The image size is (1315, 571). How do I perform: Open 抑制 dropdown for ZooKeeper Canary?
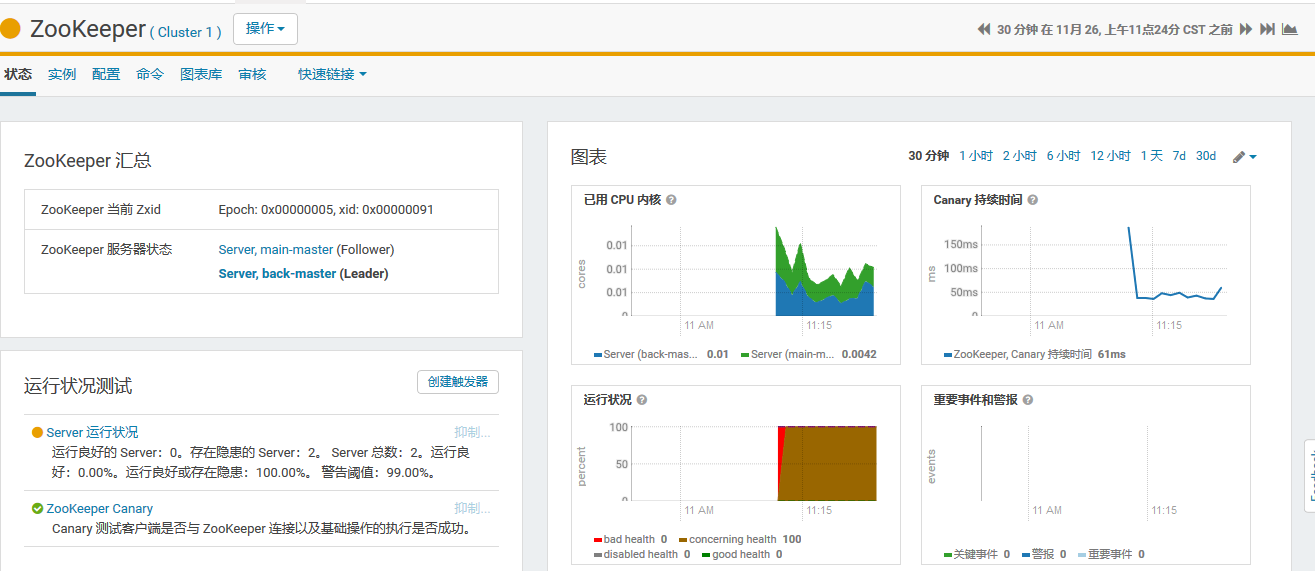pos(472,509)
